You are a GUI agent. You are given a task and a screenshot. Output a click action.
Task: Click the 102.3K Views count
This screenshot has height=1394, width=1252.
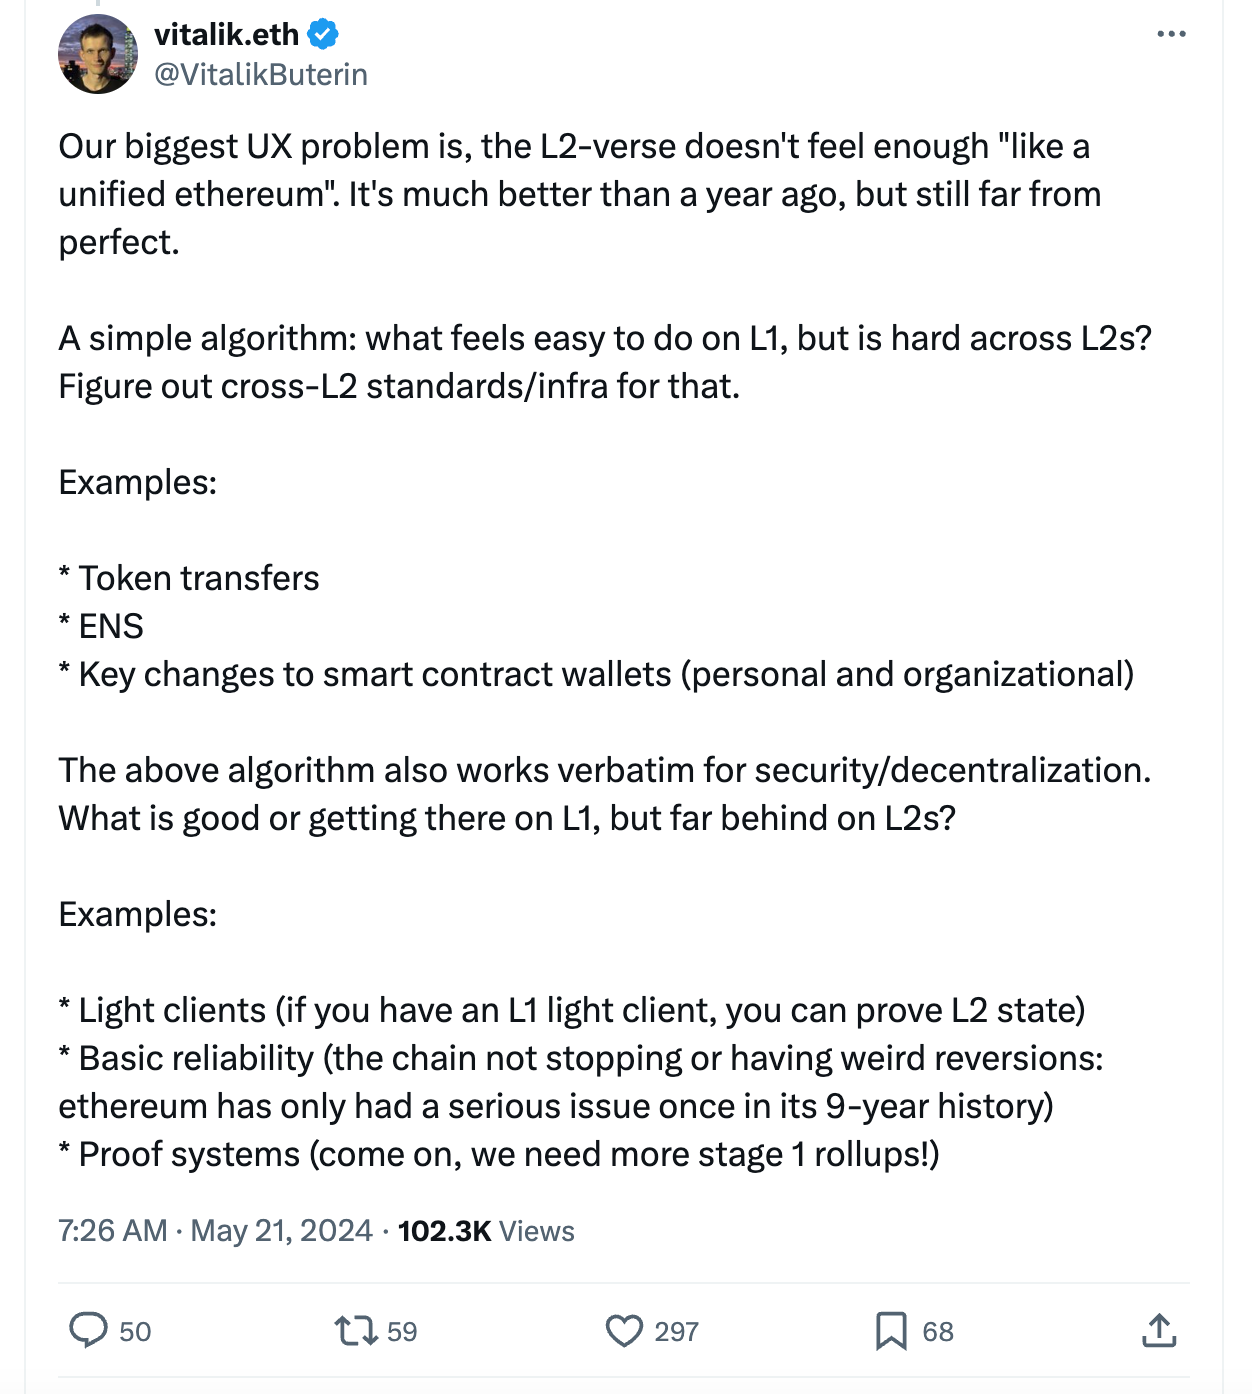click(486, 1230)
